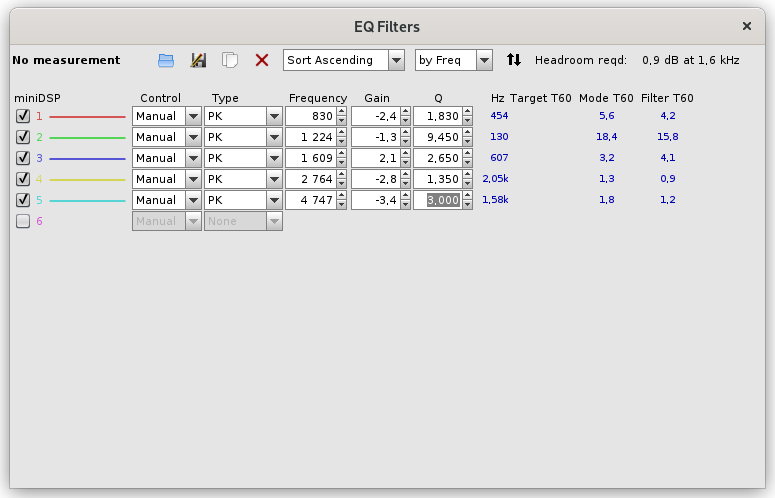Decrease filter 3 gain with down arrow

tap(406, 163)
